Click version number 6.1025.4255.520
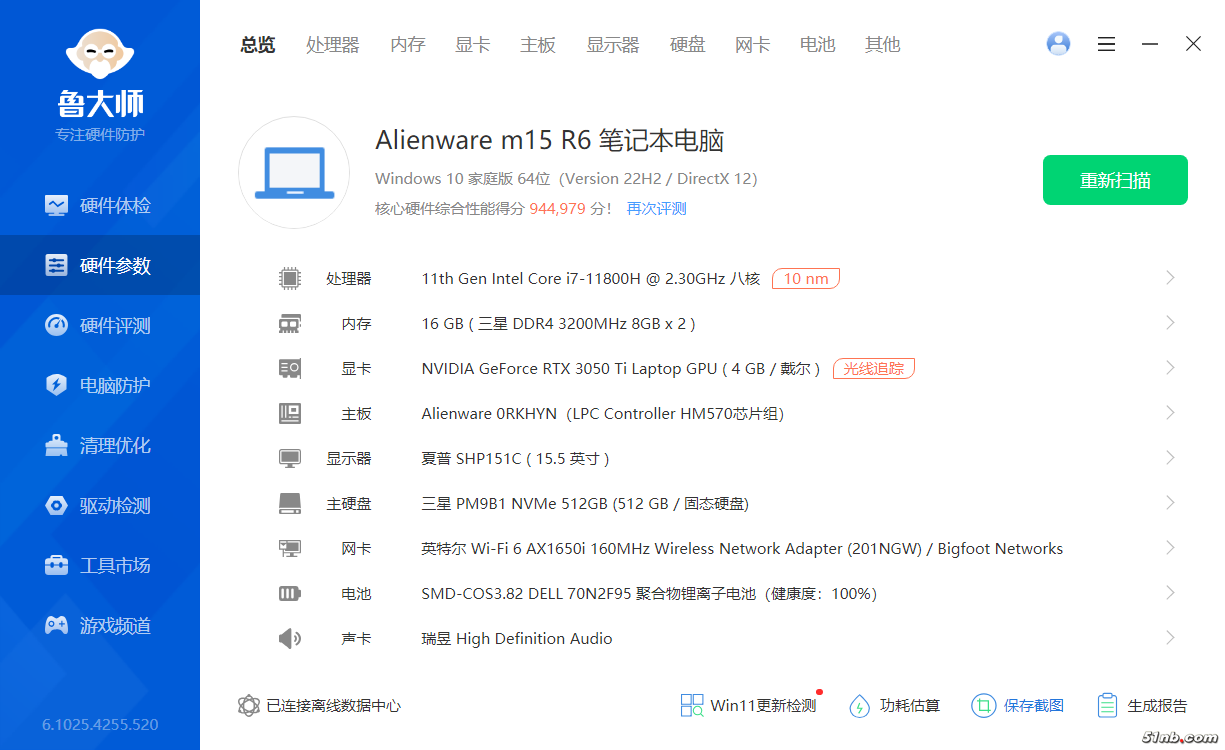Image resolution: width=1225 pixels, height=750 pixels. coord(100,725)
